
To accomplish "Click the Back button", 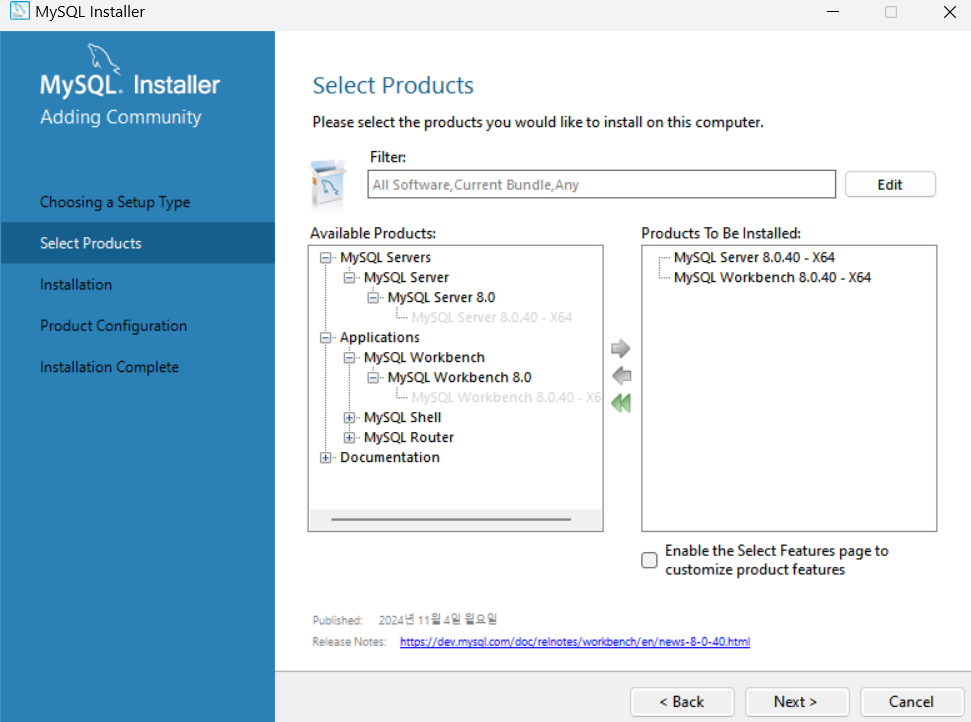I will click(x=682, y=702).
